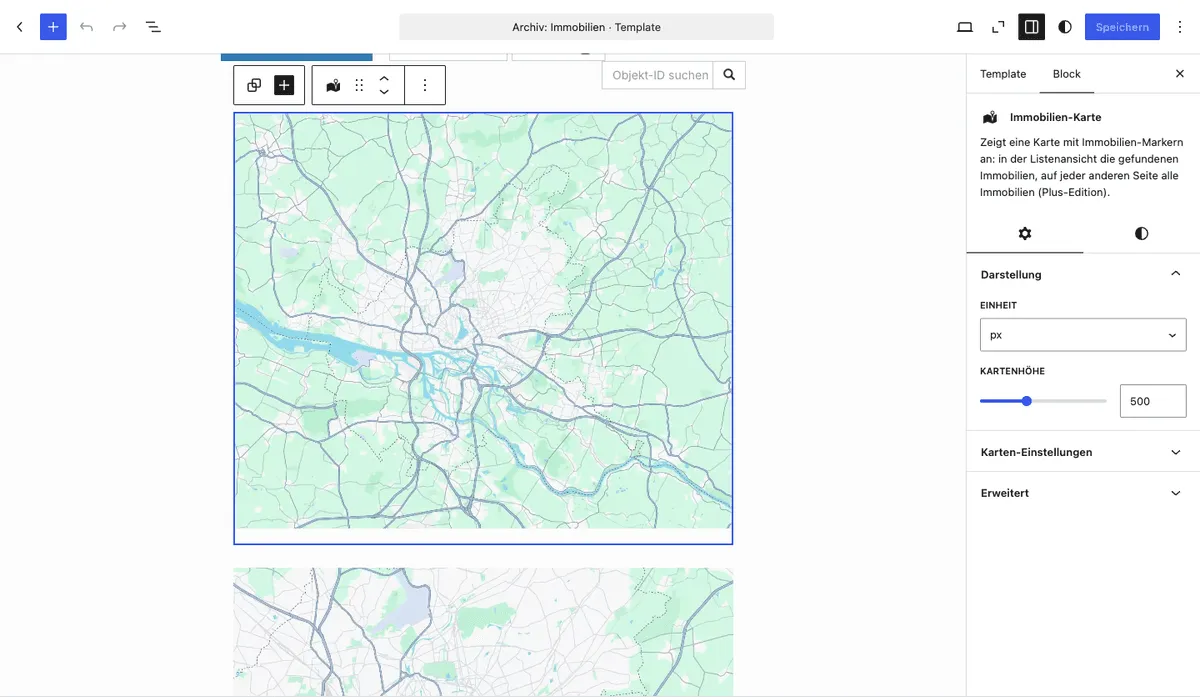Close the settings sidebar with X
The height and width of the screenshot is (697, 1200).
click(x=1179, y=74)
